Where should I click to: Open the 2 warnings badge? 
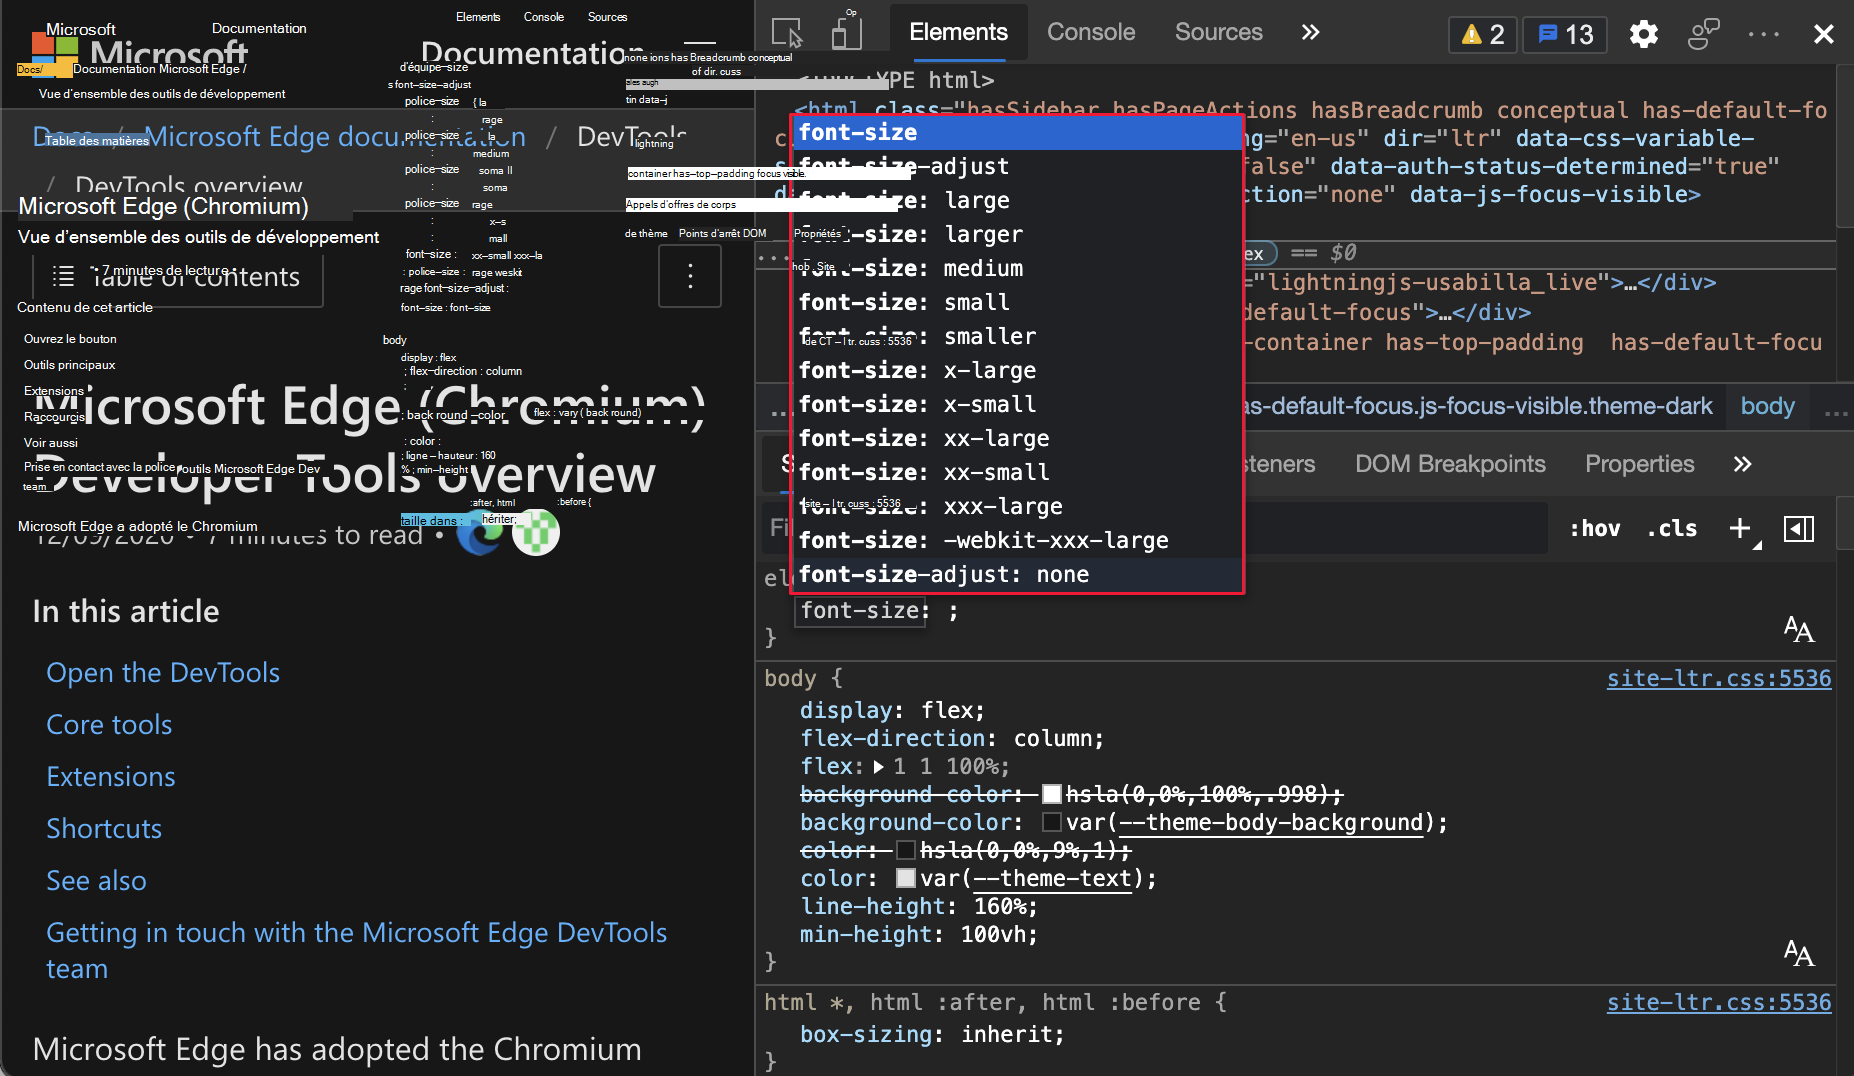pyautogui.click(x=1482, y=34)
